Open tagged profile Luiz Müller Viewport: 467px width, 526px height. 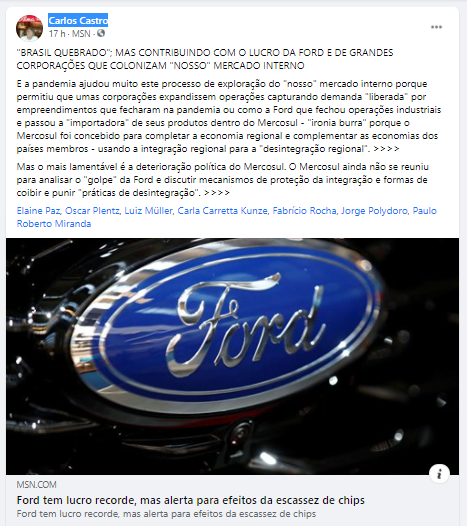[148, 211]
